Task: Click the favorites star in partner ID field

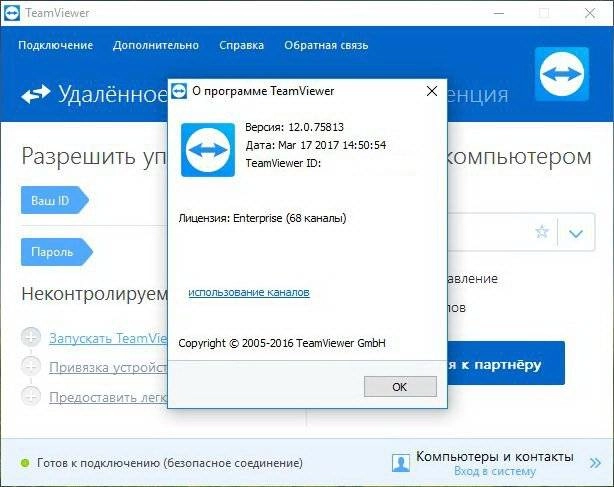Action: [542, 232]
